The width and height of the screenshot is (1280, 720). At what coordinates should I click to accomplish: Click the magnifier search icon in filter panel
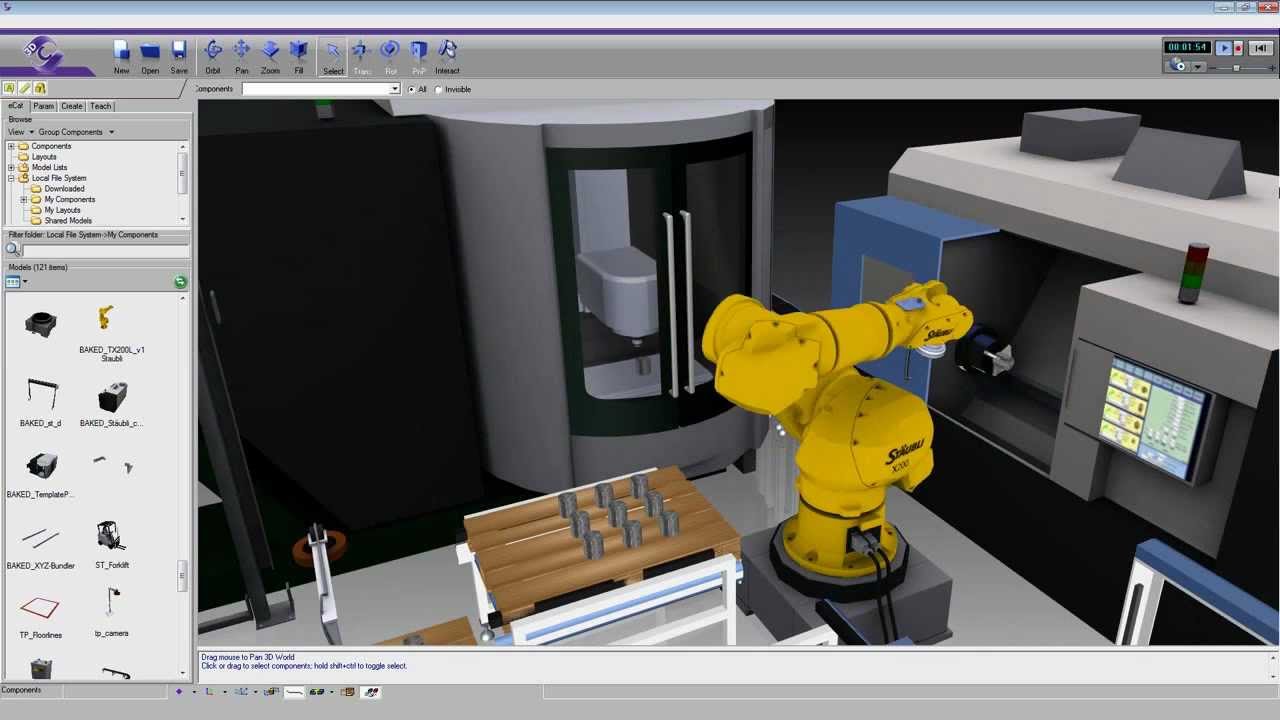(x=13, y=249)
